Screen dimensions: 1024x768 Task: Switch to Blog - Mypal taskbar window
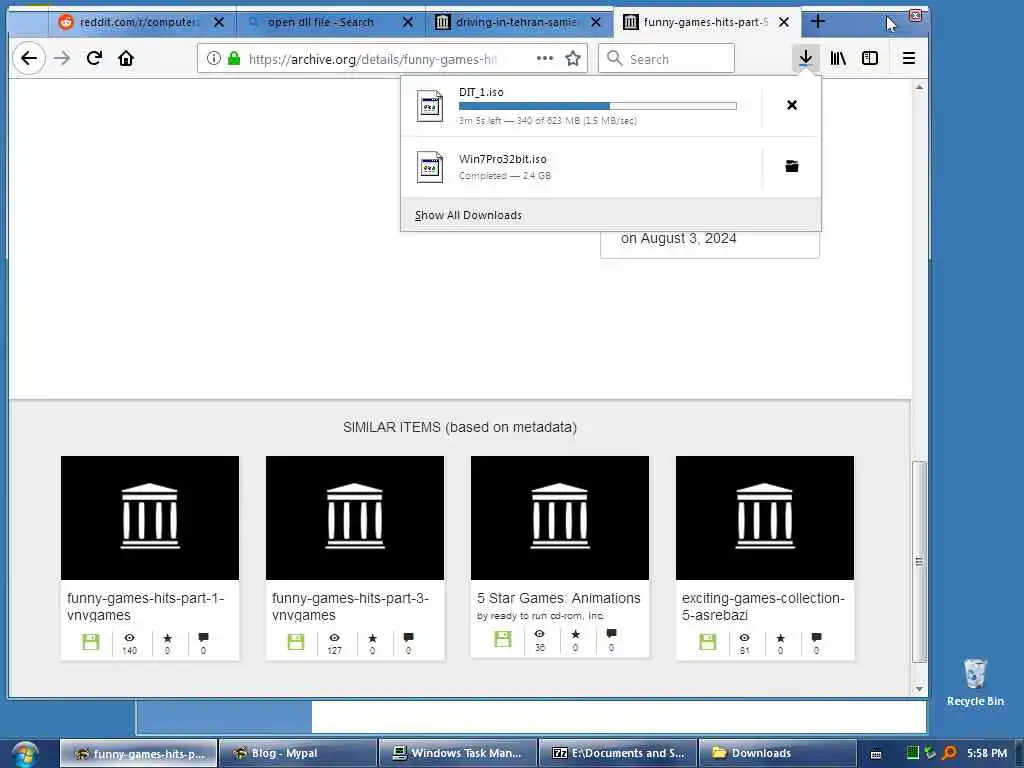pyautogui.click(x=298, y=753)
